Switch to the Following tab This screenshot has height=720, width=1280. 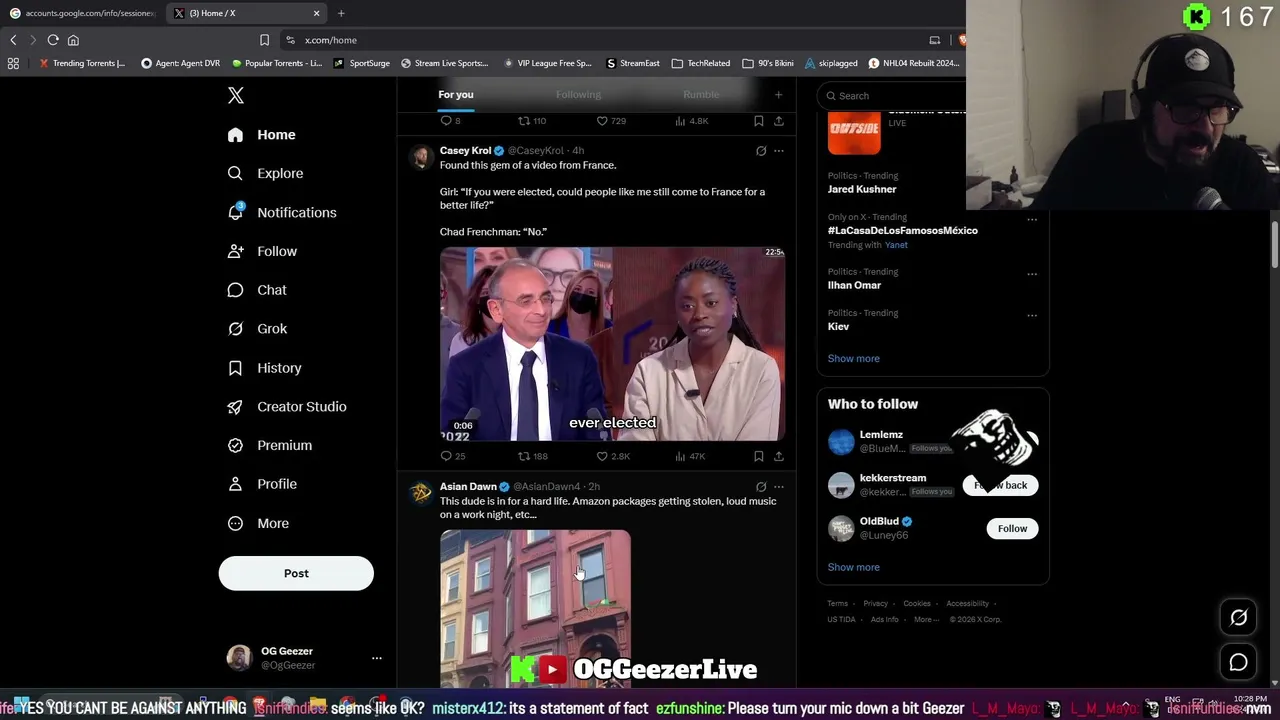578,95
